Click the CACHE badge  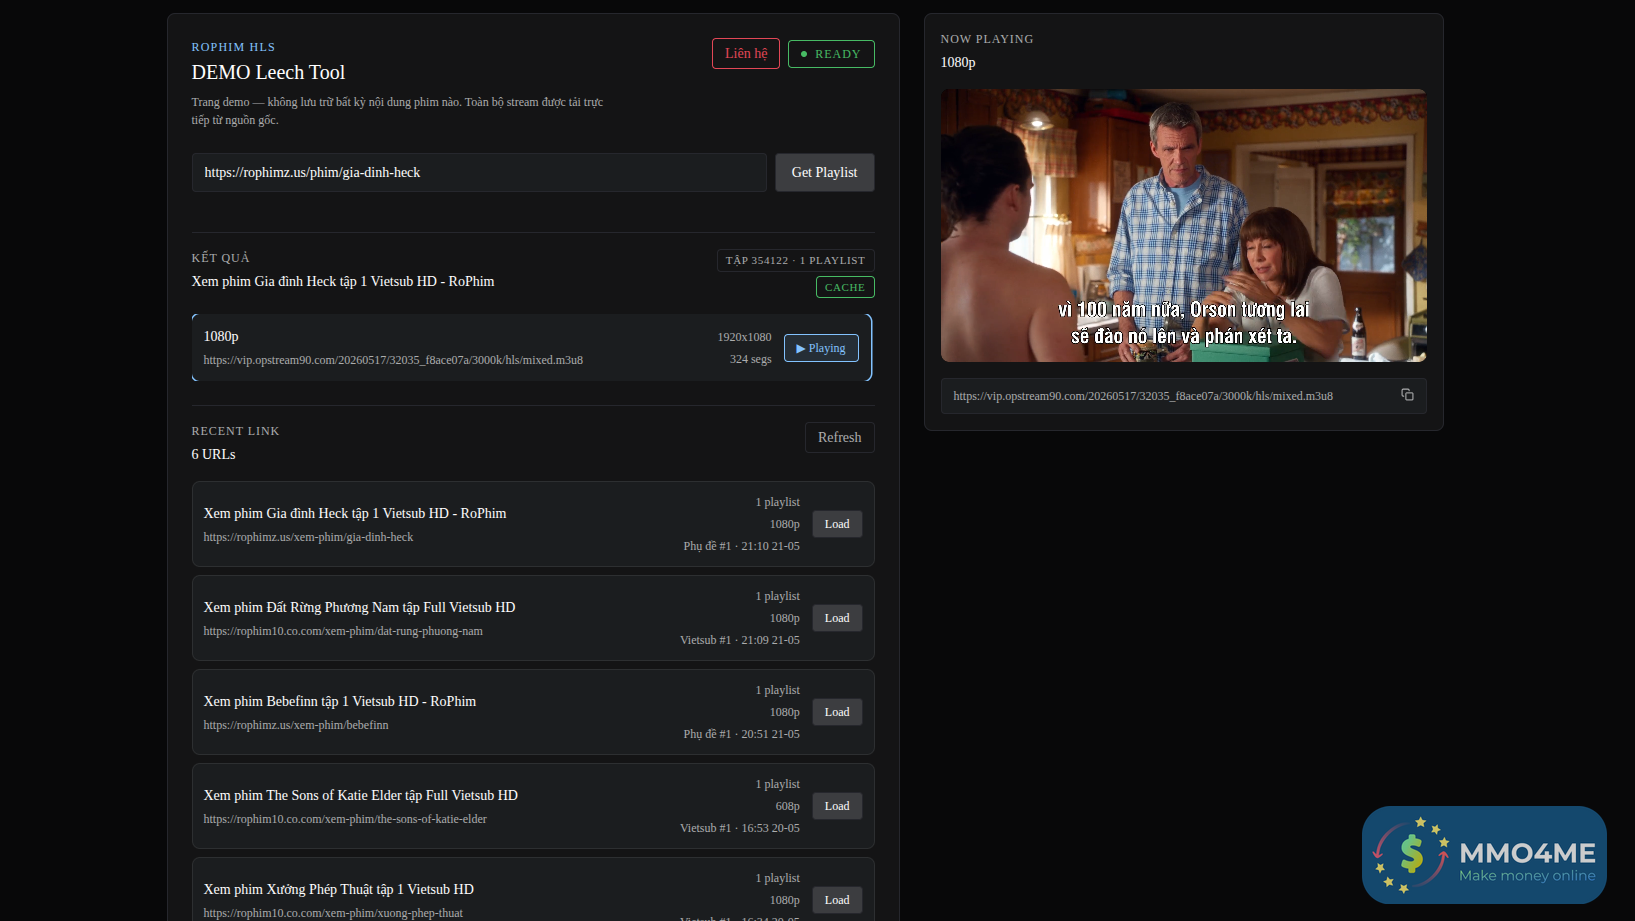[x=845, y=287]
